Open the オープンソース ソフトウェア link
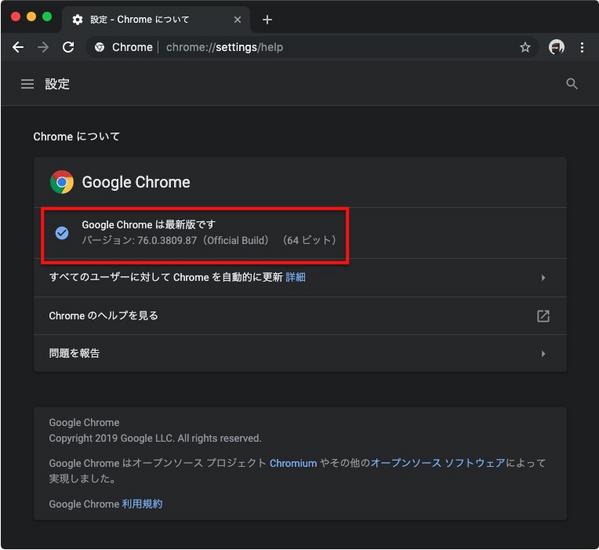 438,463
